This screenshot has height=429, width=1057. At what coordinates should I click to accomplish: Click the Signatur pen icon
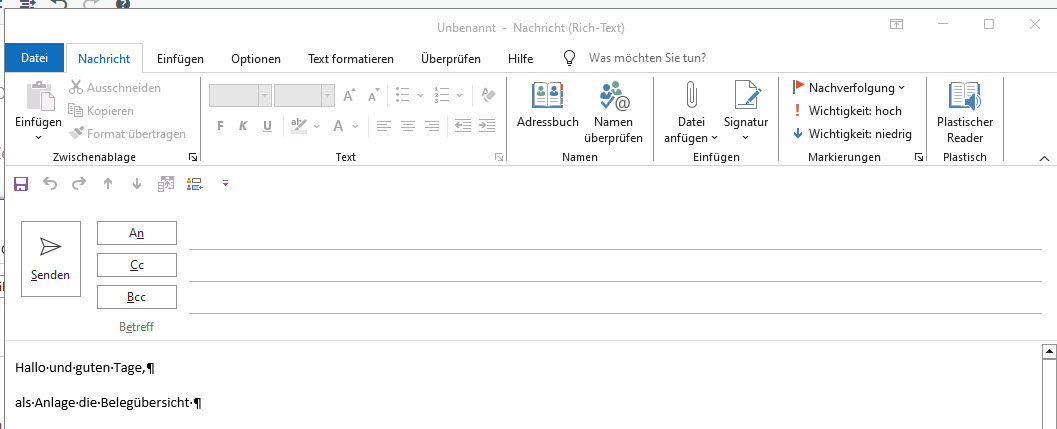746,95
